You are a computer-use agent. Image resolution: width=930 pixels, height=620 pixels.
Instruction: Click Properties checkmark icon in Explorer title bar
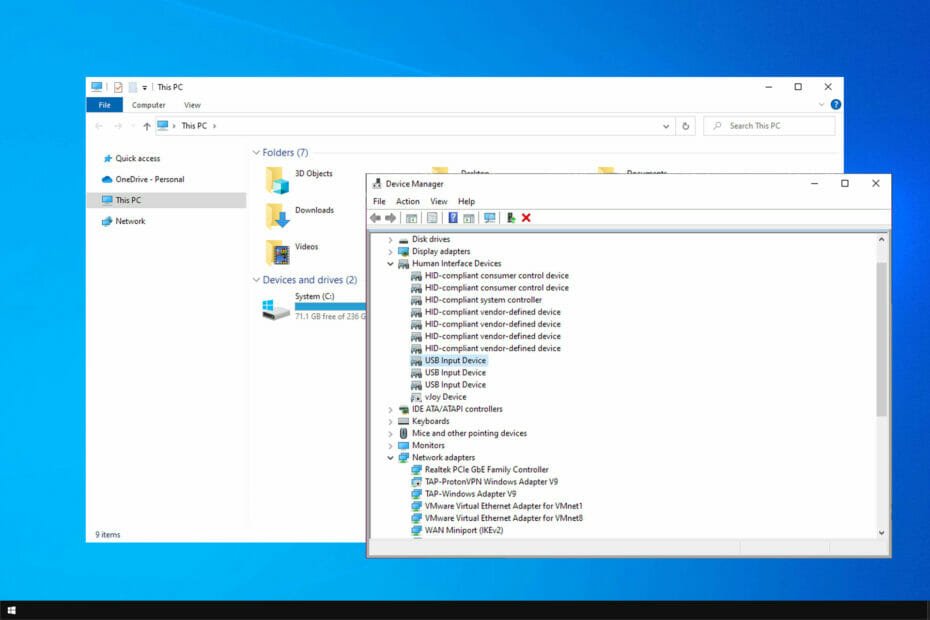118,87
